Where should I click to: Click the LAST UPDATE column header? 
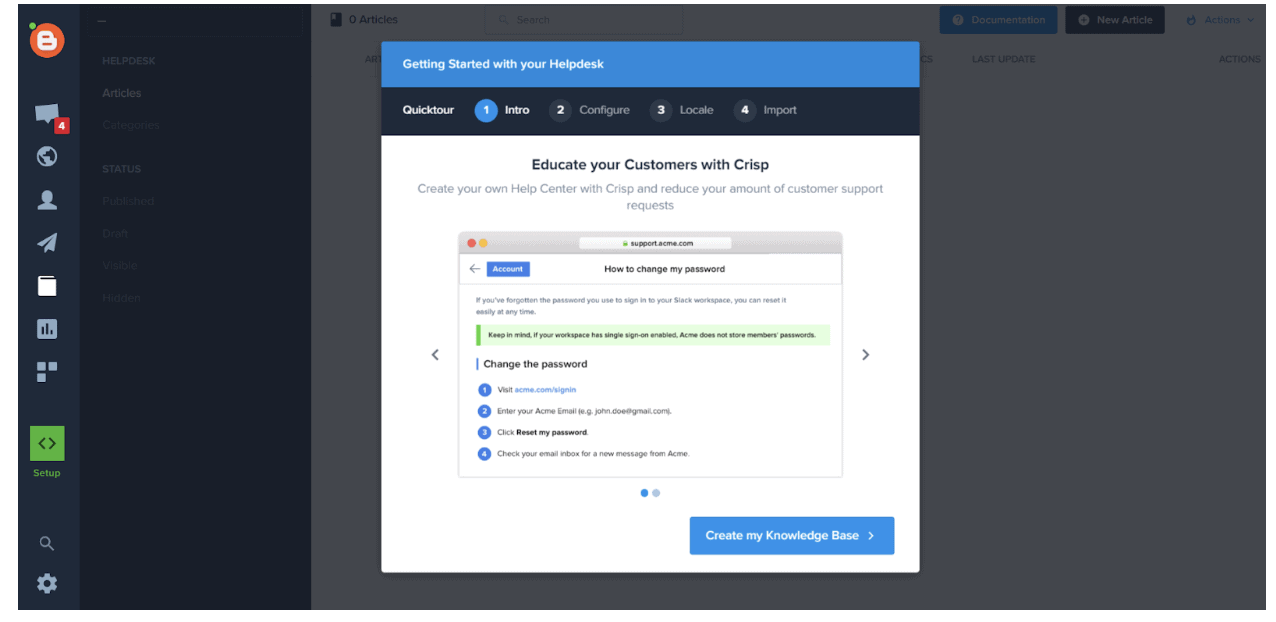[1004, 59]
